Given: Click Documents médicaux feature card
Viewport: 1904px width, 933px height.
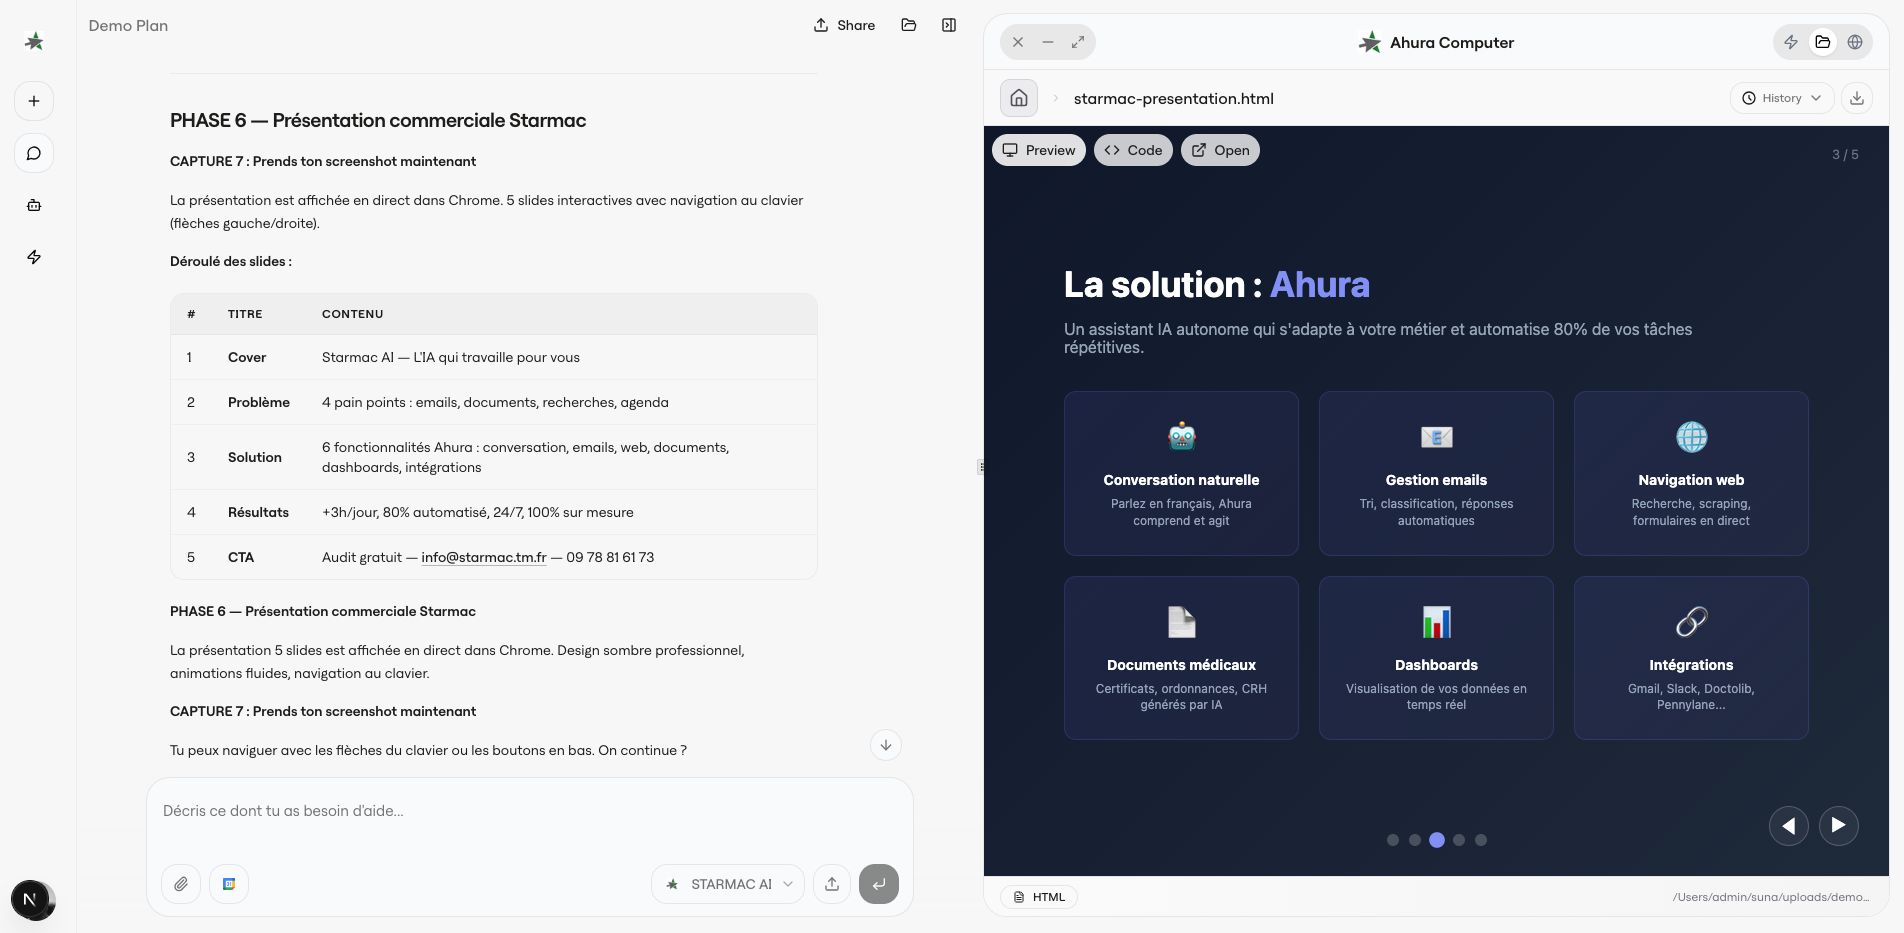Looking at the screenshot, I should tap(1181, 658).
